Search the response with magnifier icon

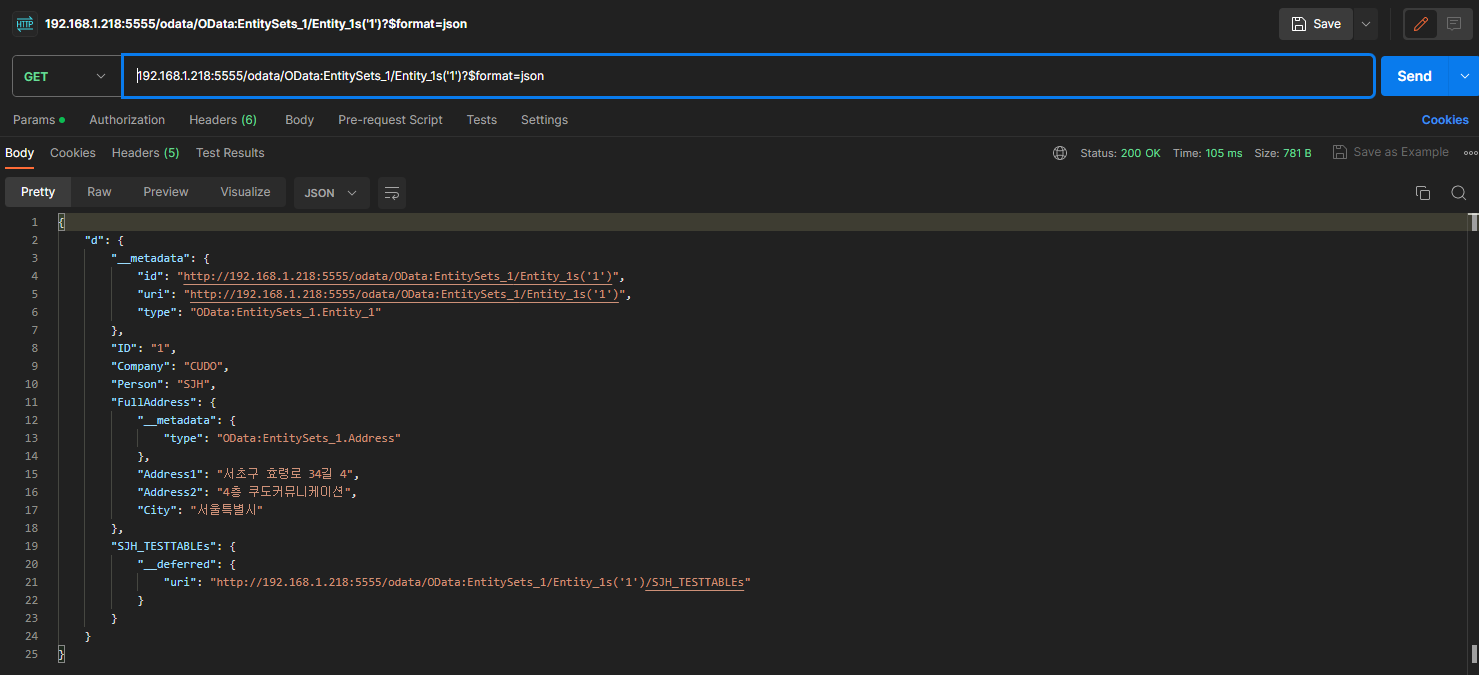point(1458,193)
